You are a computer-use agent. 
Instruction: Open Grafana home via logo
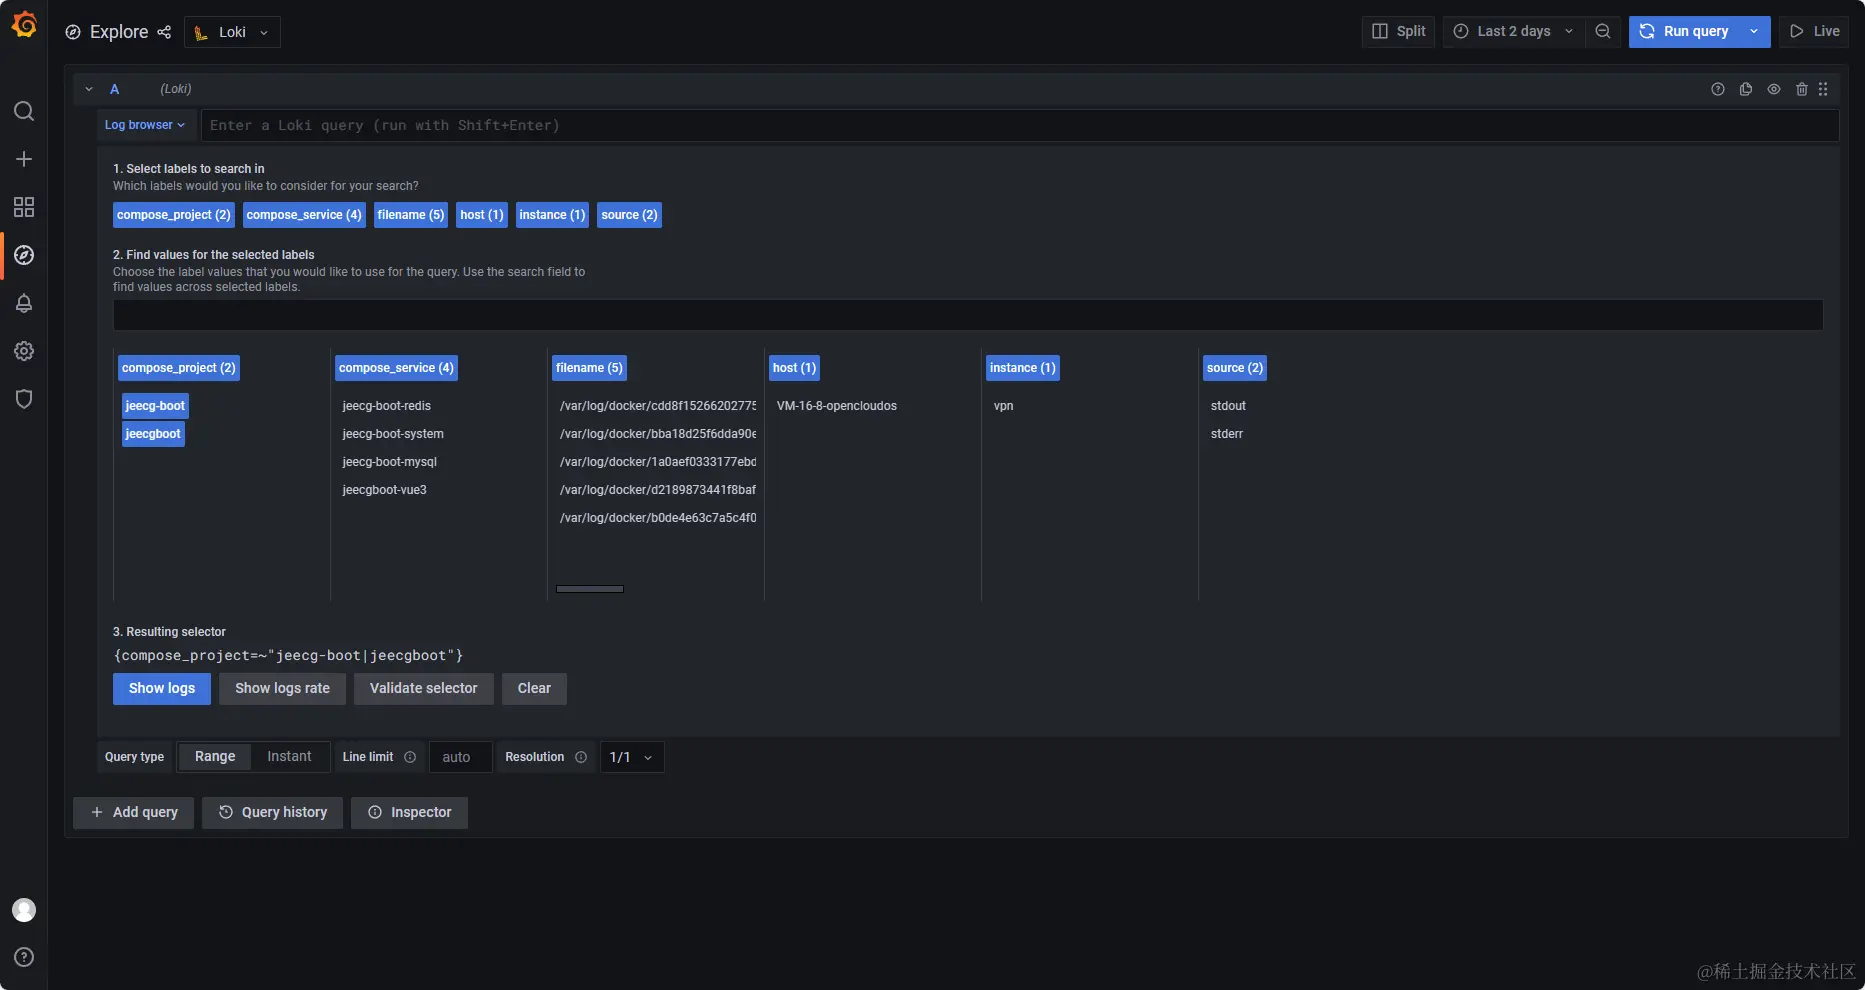(24, 24)
